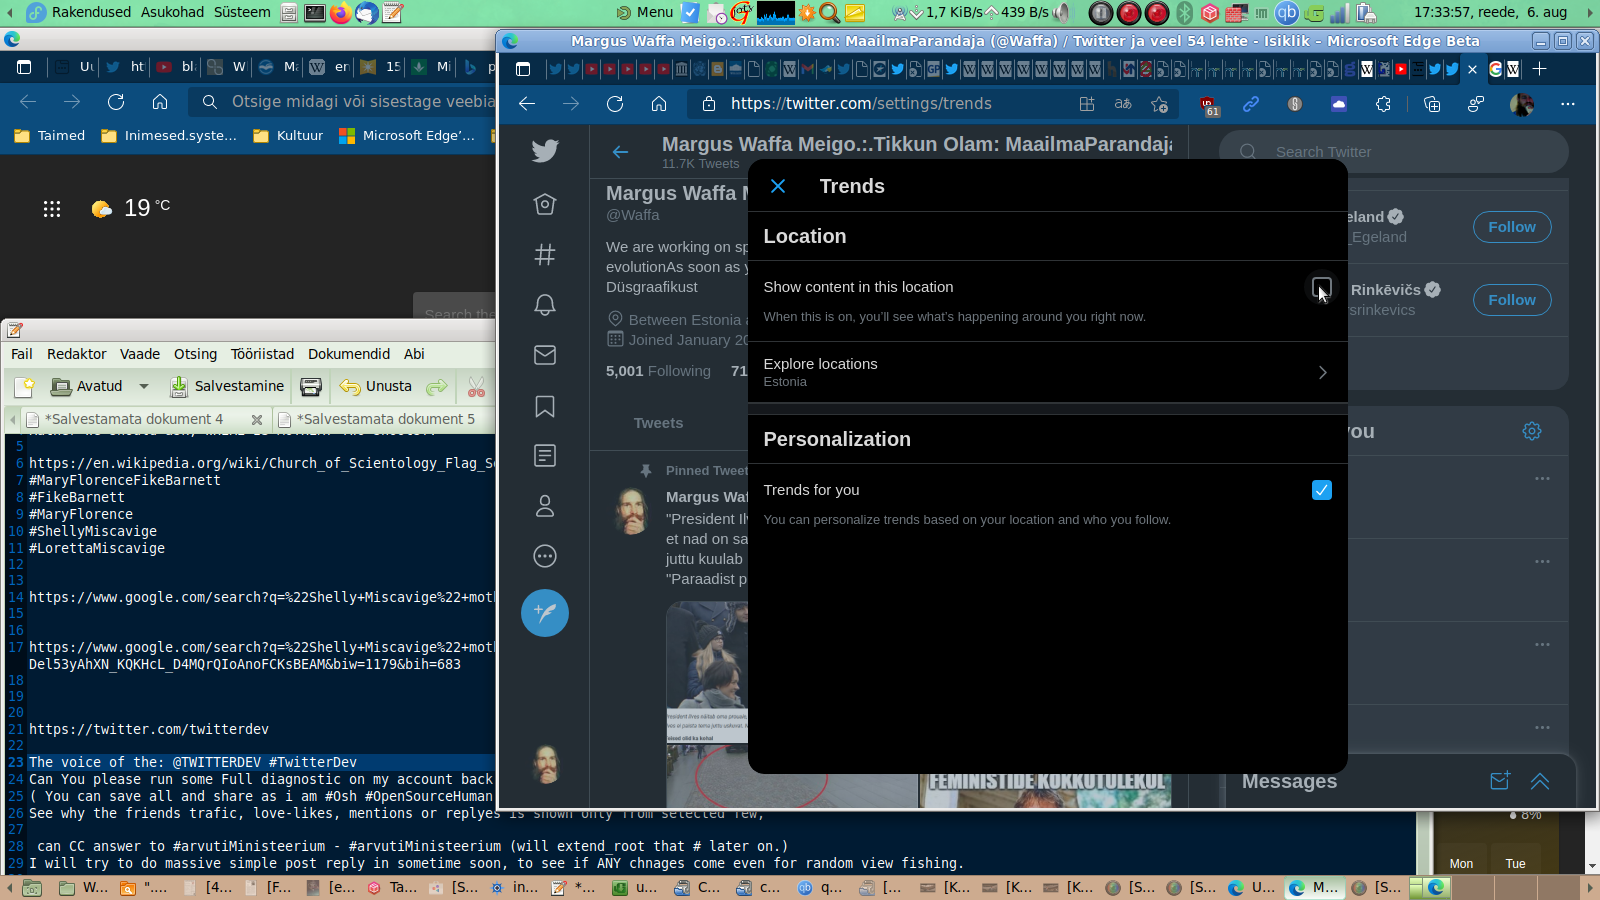Open trends settings gear icon

tap(1532, 431)
